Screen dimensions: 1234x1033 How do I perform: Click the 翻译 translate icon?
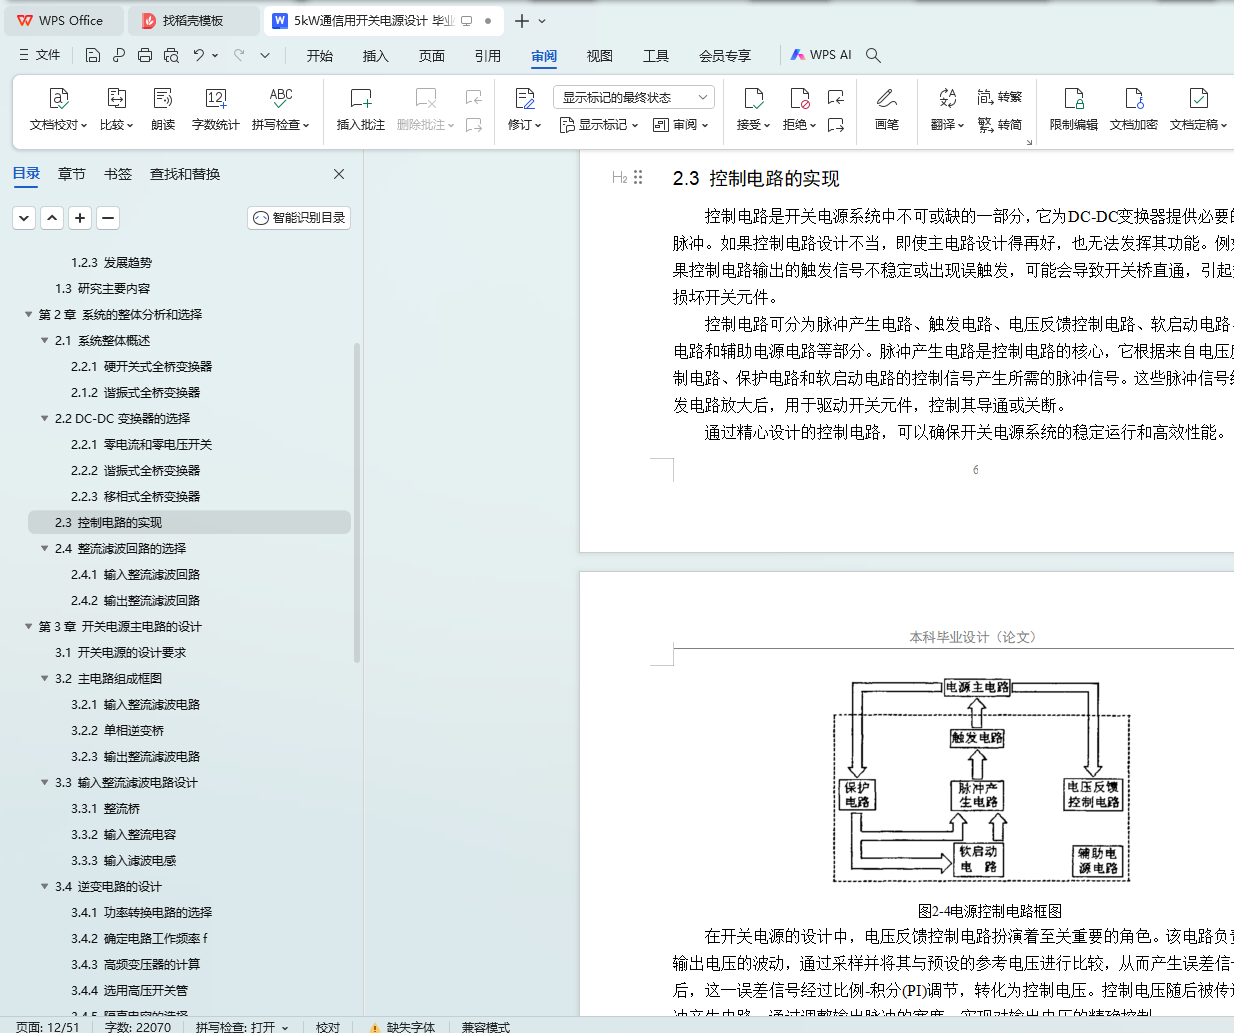947,98
